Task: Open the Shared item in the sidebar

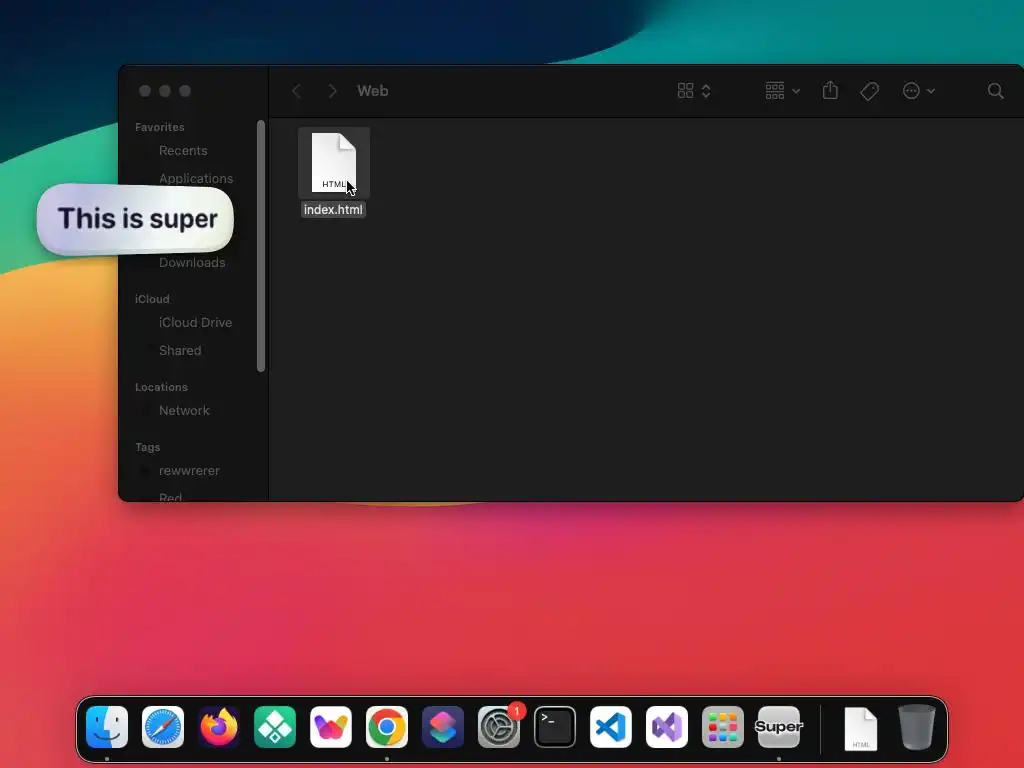Action: pos(180,351)
